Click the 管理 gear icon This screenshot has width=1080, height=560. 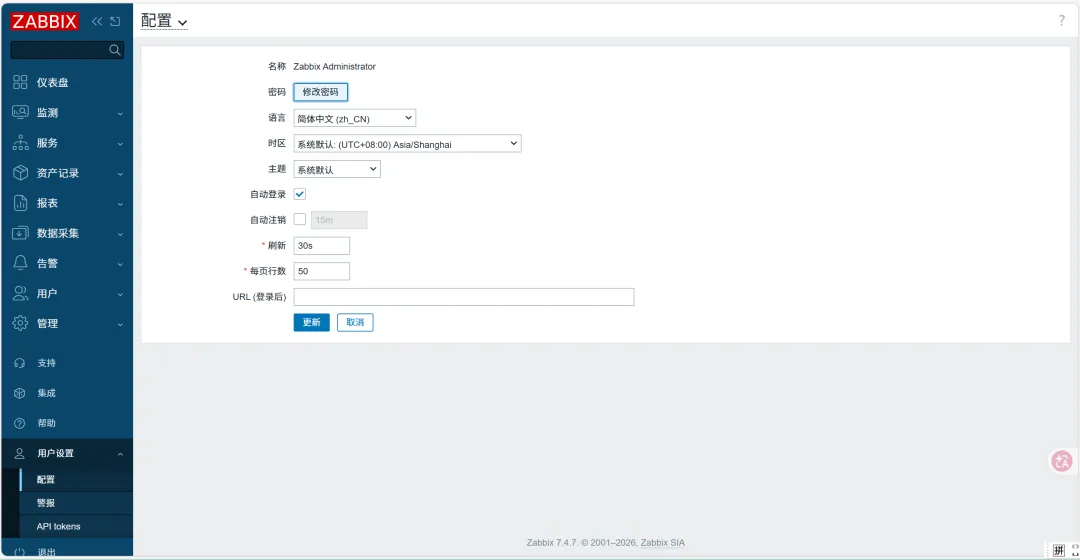pos(20,323)
